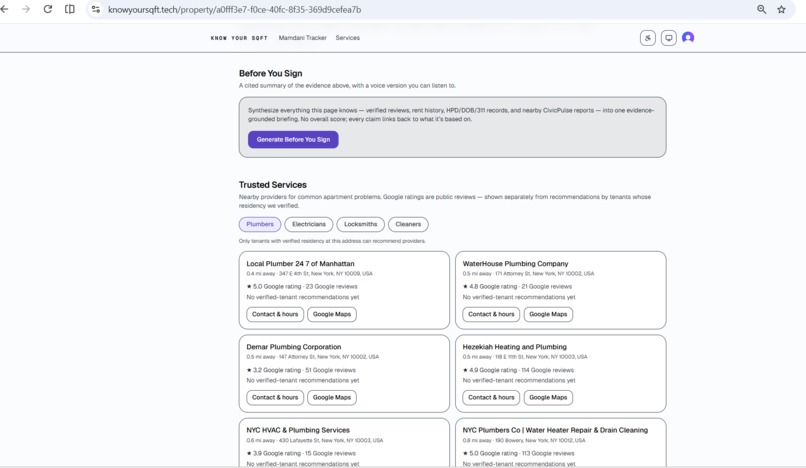The width and height of the screenshot is (806, 468).
Task: Click the Hezekiah Heating and Plumbing title
Action: (515, 347)
